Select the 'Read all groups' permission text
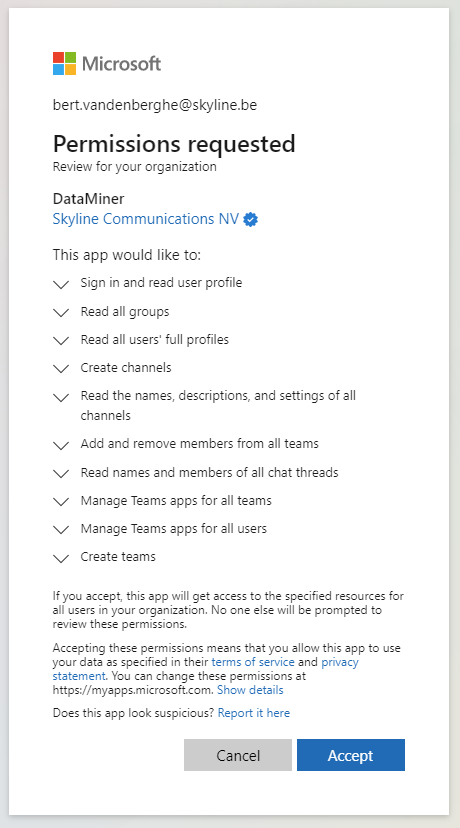Viewport: 460px width, 828px height. (x=125, y=312)
